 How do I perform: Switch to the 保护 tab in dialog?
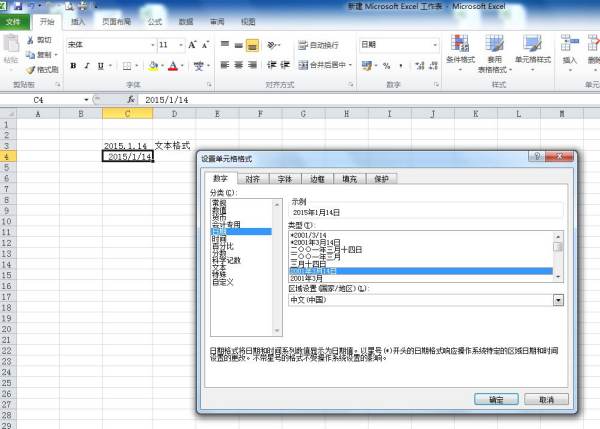(381, 178)
